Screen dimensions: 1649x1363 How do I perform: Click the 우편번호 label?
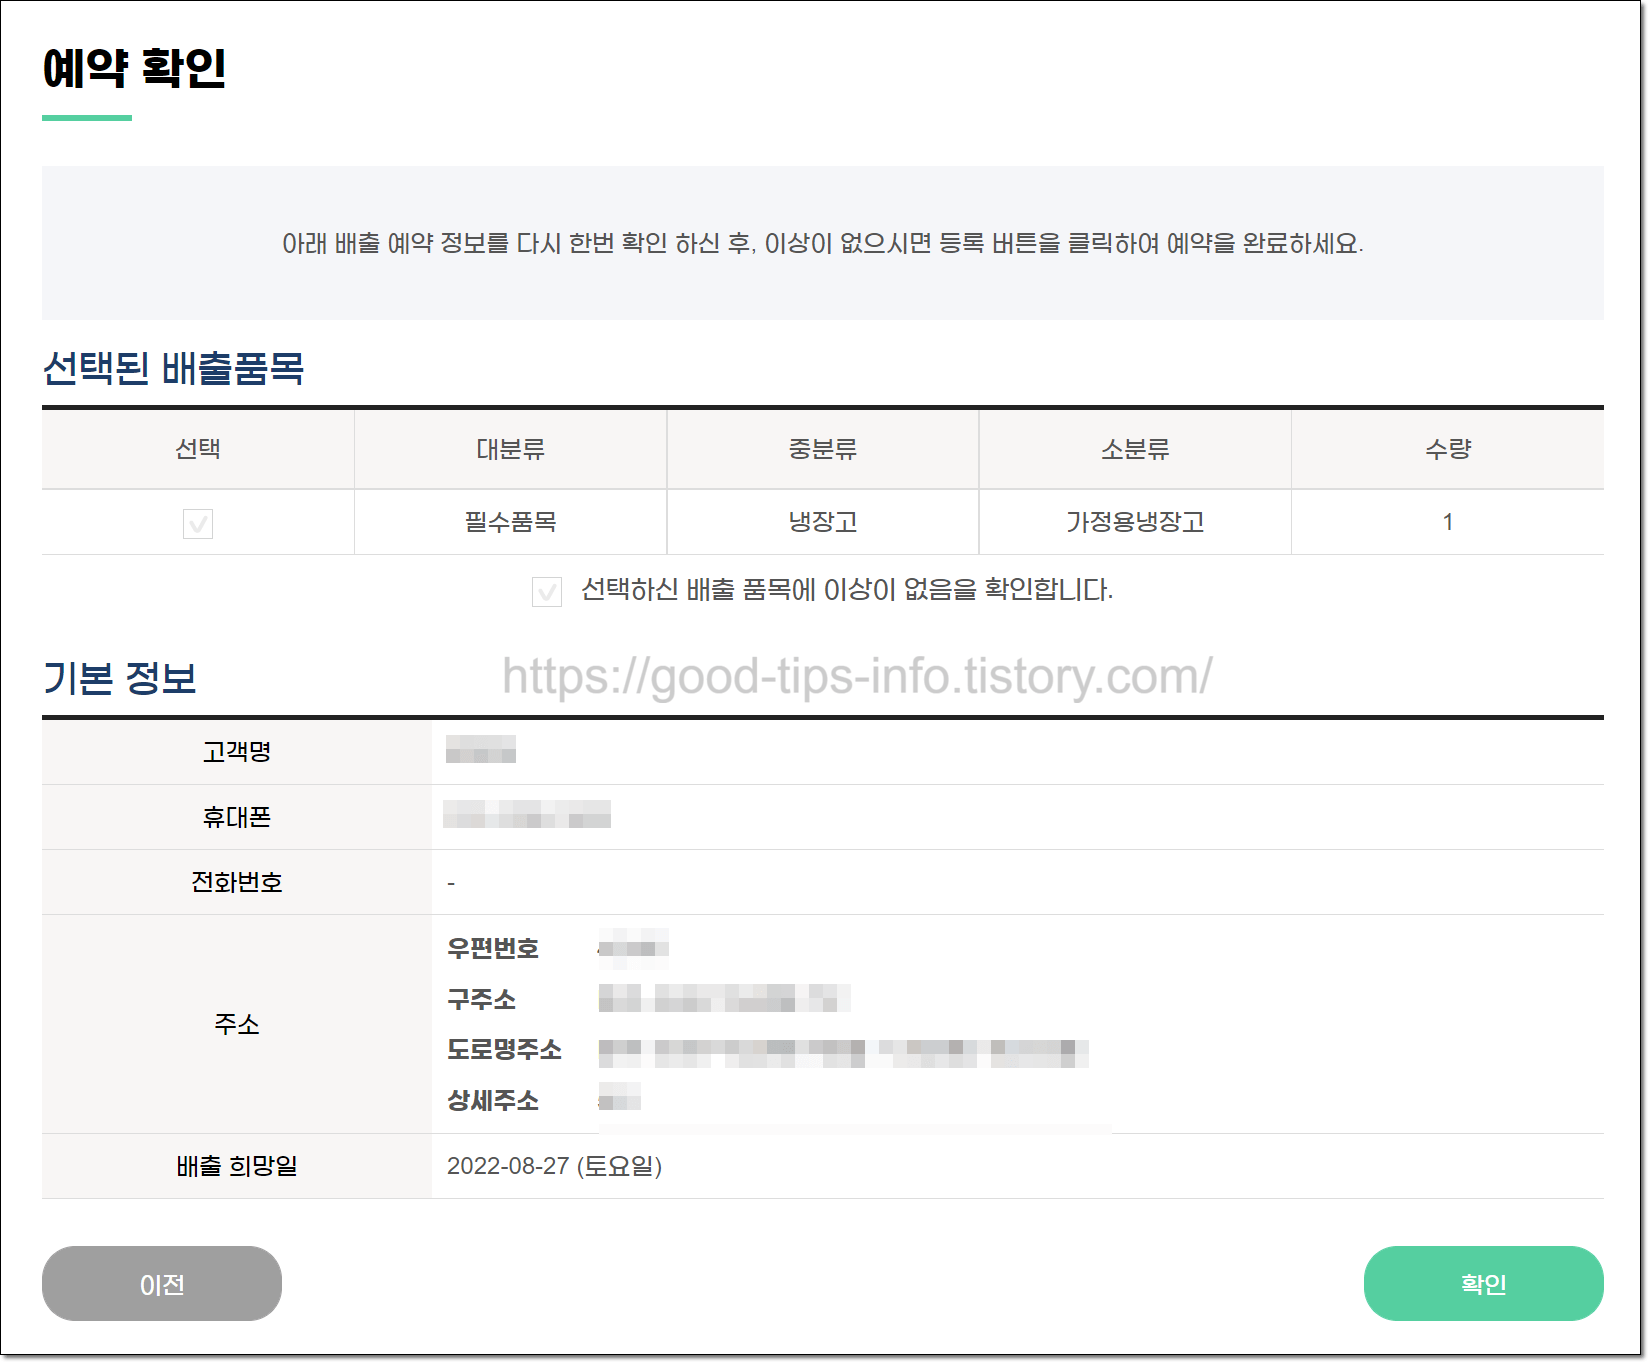click(x=493, y=948)
